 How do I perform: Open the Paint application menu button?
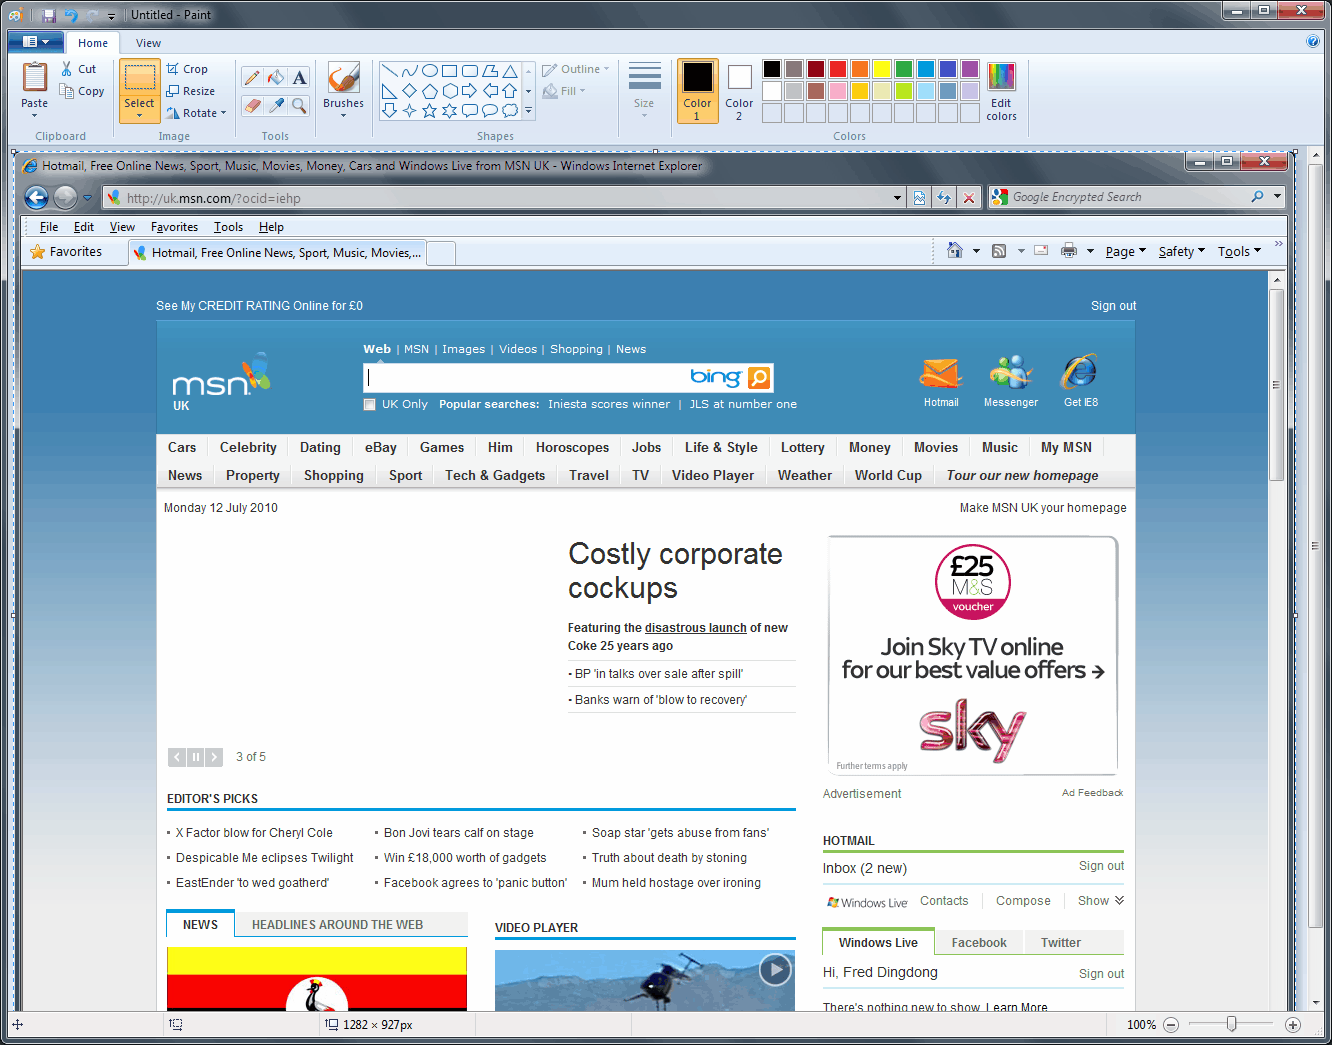point(35,42)
